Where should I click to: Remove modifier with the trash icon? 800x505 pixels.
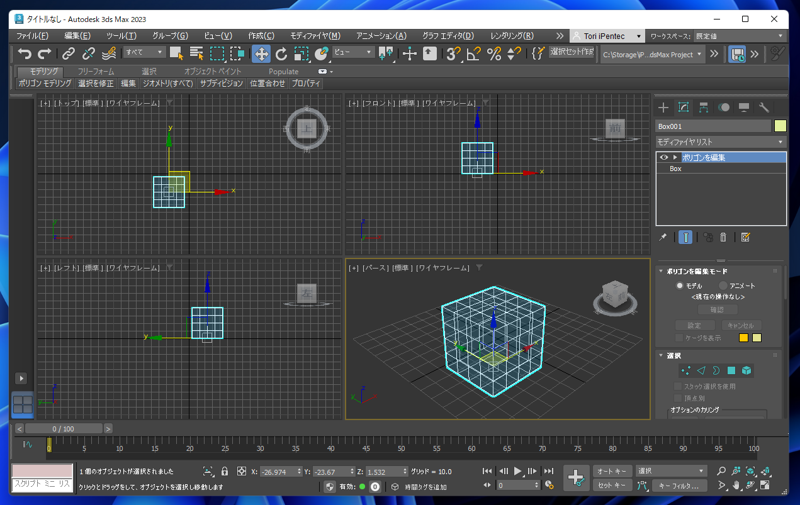723,237
